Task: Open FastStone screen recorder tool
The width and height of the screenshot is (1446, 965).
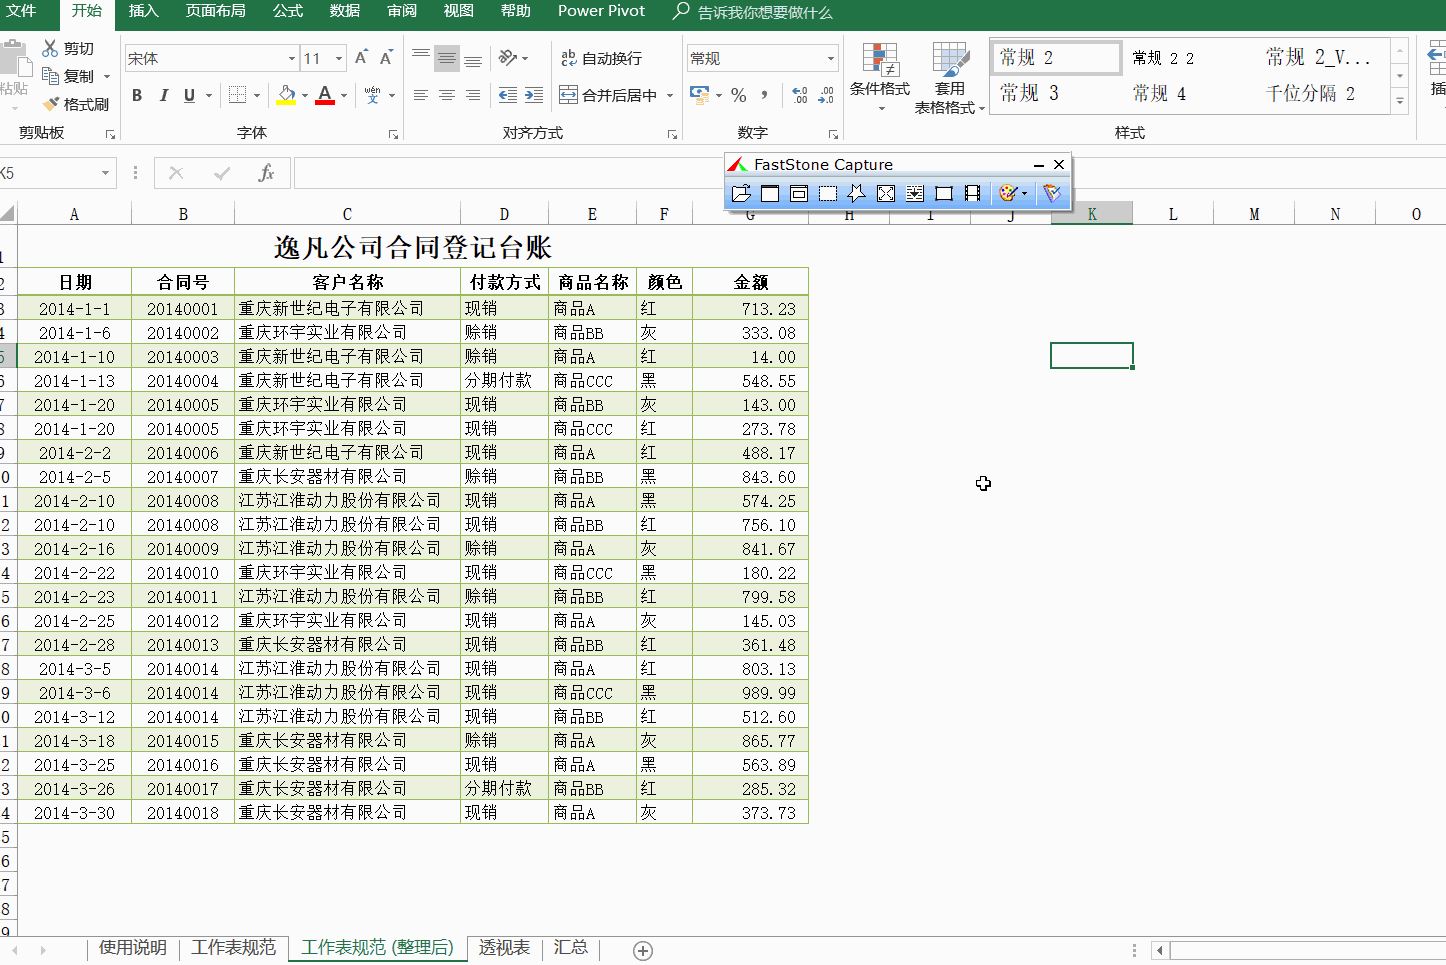Action: tap(971, 193)
